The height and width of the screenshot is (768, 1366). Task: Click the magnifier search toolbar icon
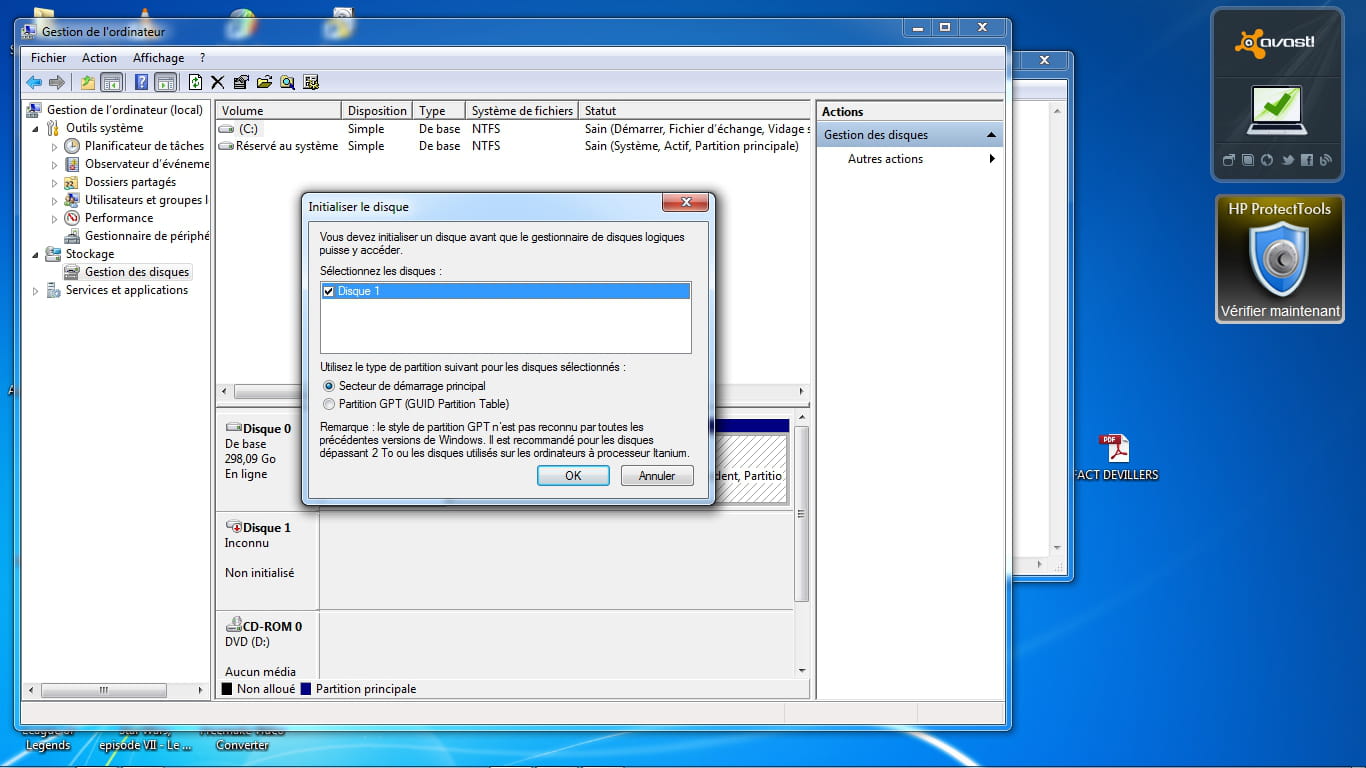point(287,82)
